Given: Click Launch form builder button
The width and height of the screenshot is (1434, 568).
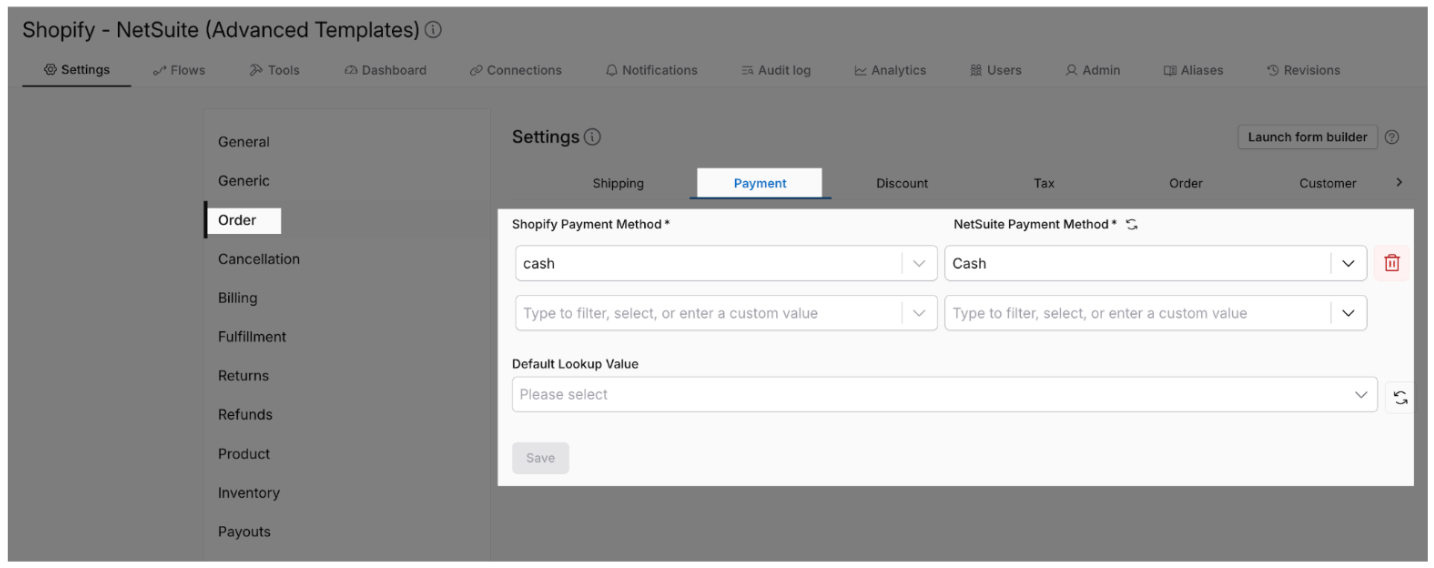Looking at the screenshot, I should click(1307, 137).
